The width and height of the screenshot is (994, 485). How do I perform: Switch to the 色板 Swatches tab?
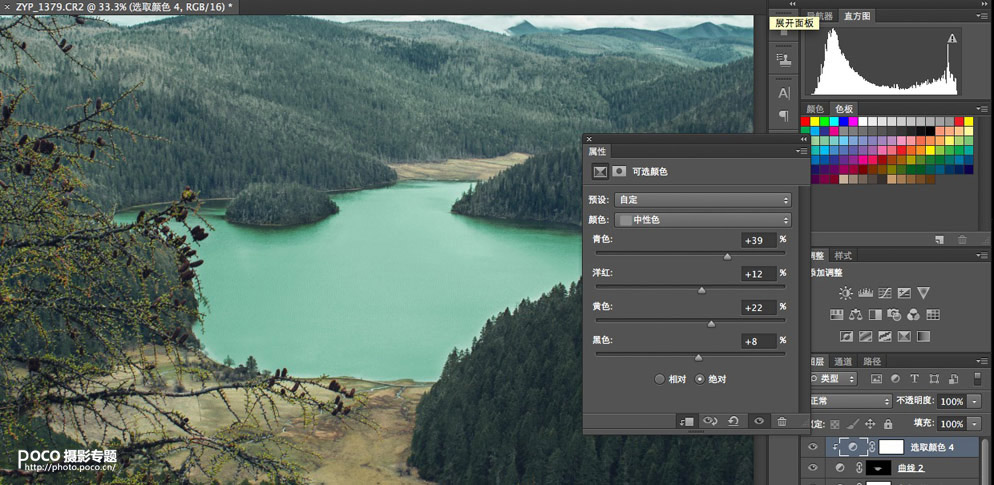click(844, 109)
